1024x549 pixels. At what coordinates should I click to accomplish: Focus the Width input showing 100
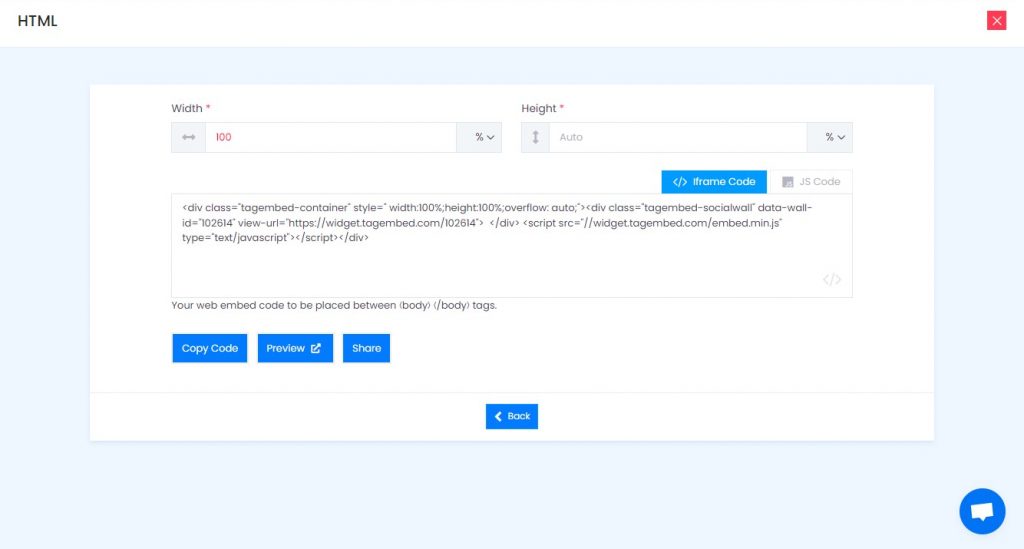331,137
